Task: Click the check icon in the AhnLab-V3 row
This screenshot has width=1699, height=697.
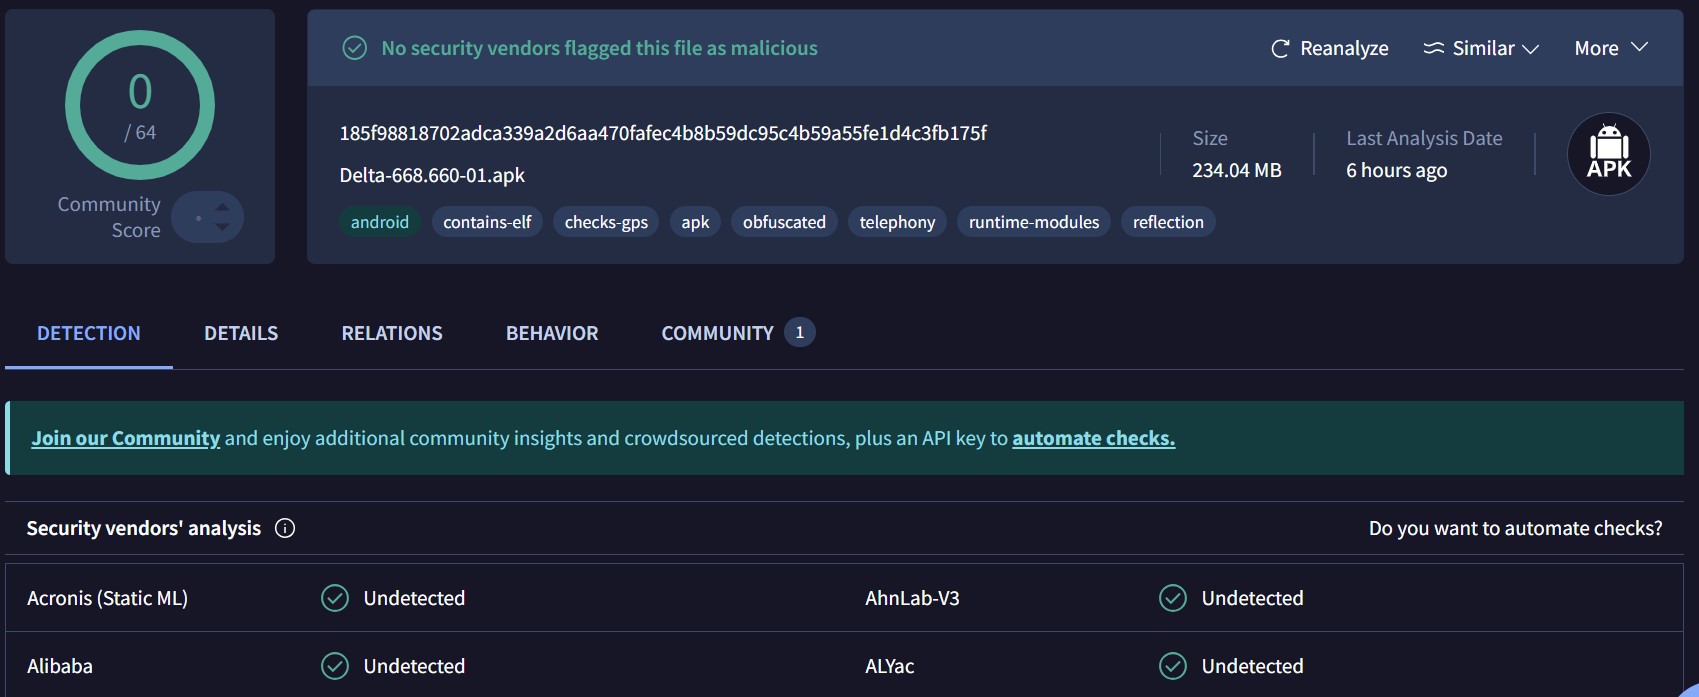Action: (1173, 598)
